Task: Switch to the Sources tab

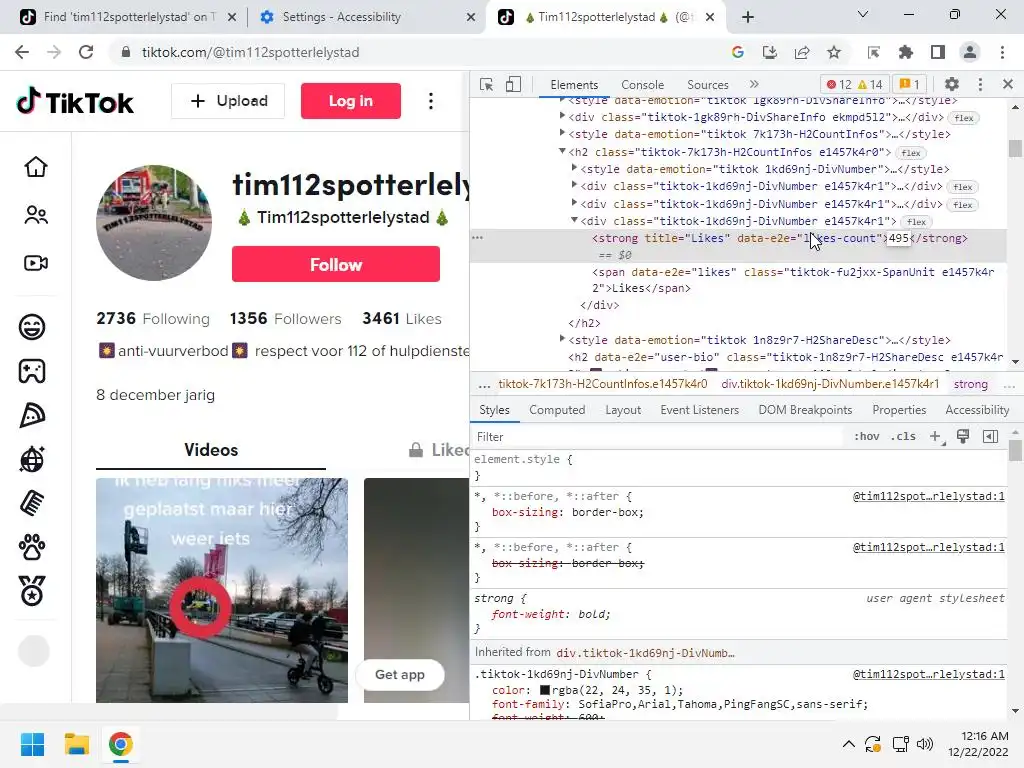Action: click(x=707, y=85)
